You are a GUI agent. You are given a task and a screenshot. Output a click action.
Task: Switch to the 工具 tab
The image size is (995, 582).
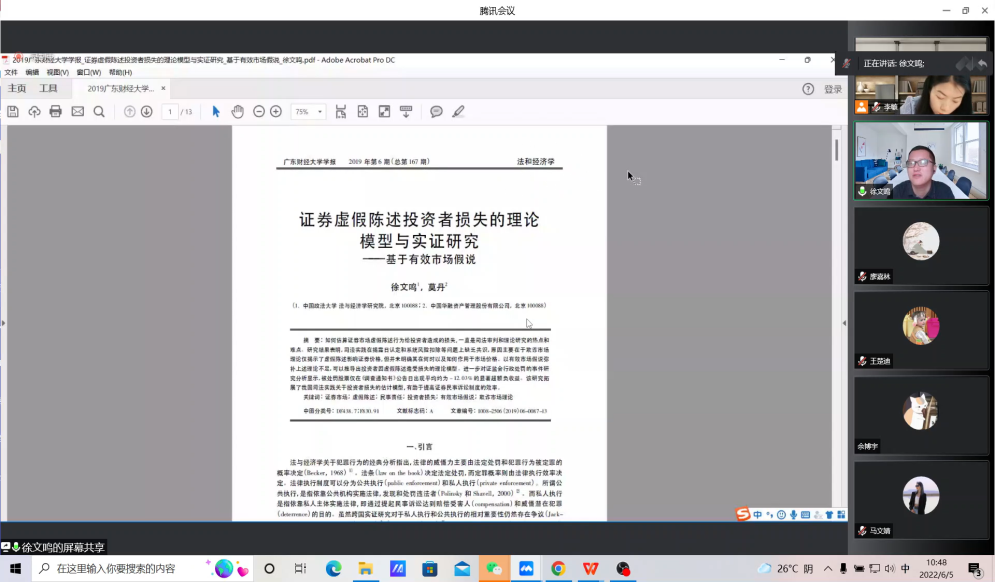(x=48, y=88)
